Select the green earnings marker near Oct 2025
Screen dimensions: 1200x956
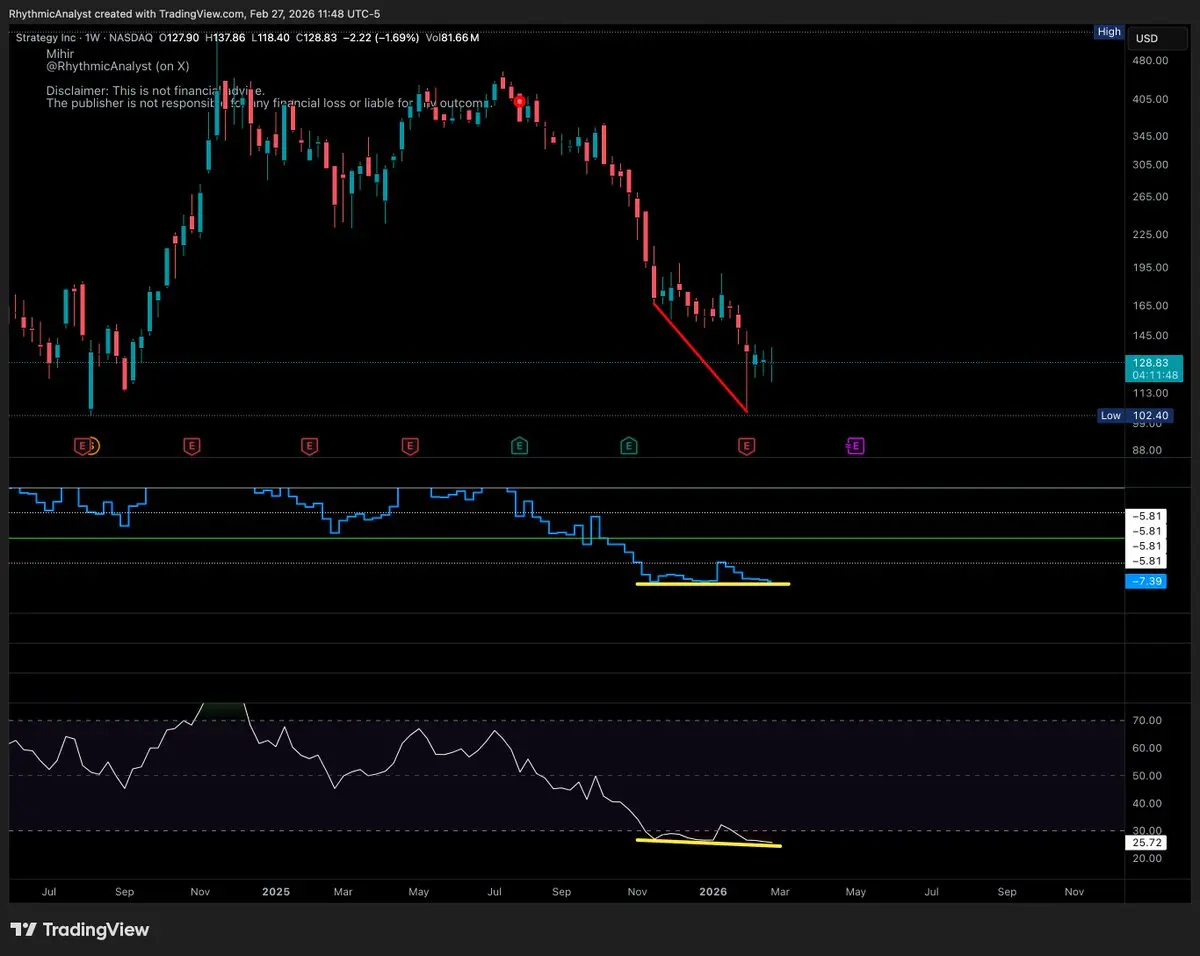click(x=628, y=445)
